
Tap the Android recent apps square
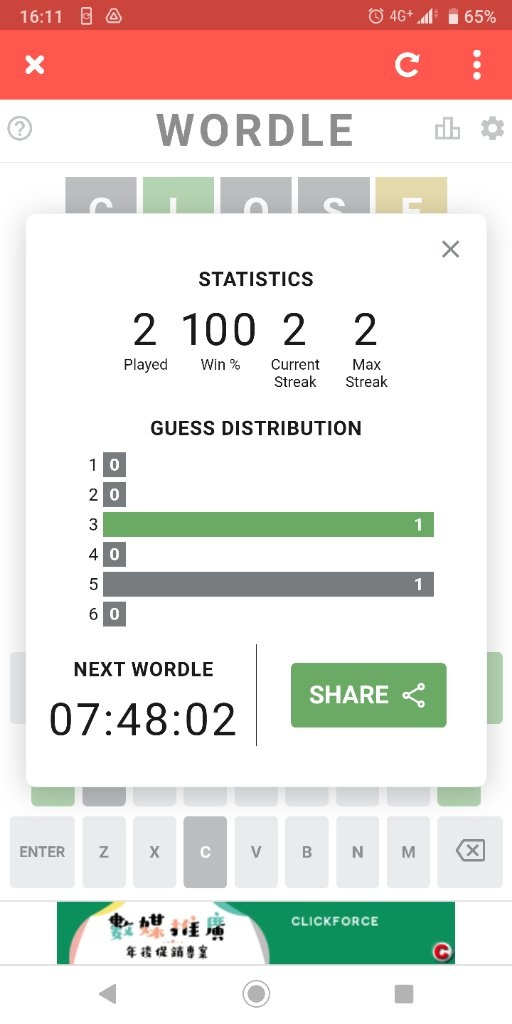(404, 994)
